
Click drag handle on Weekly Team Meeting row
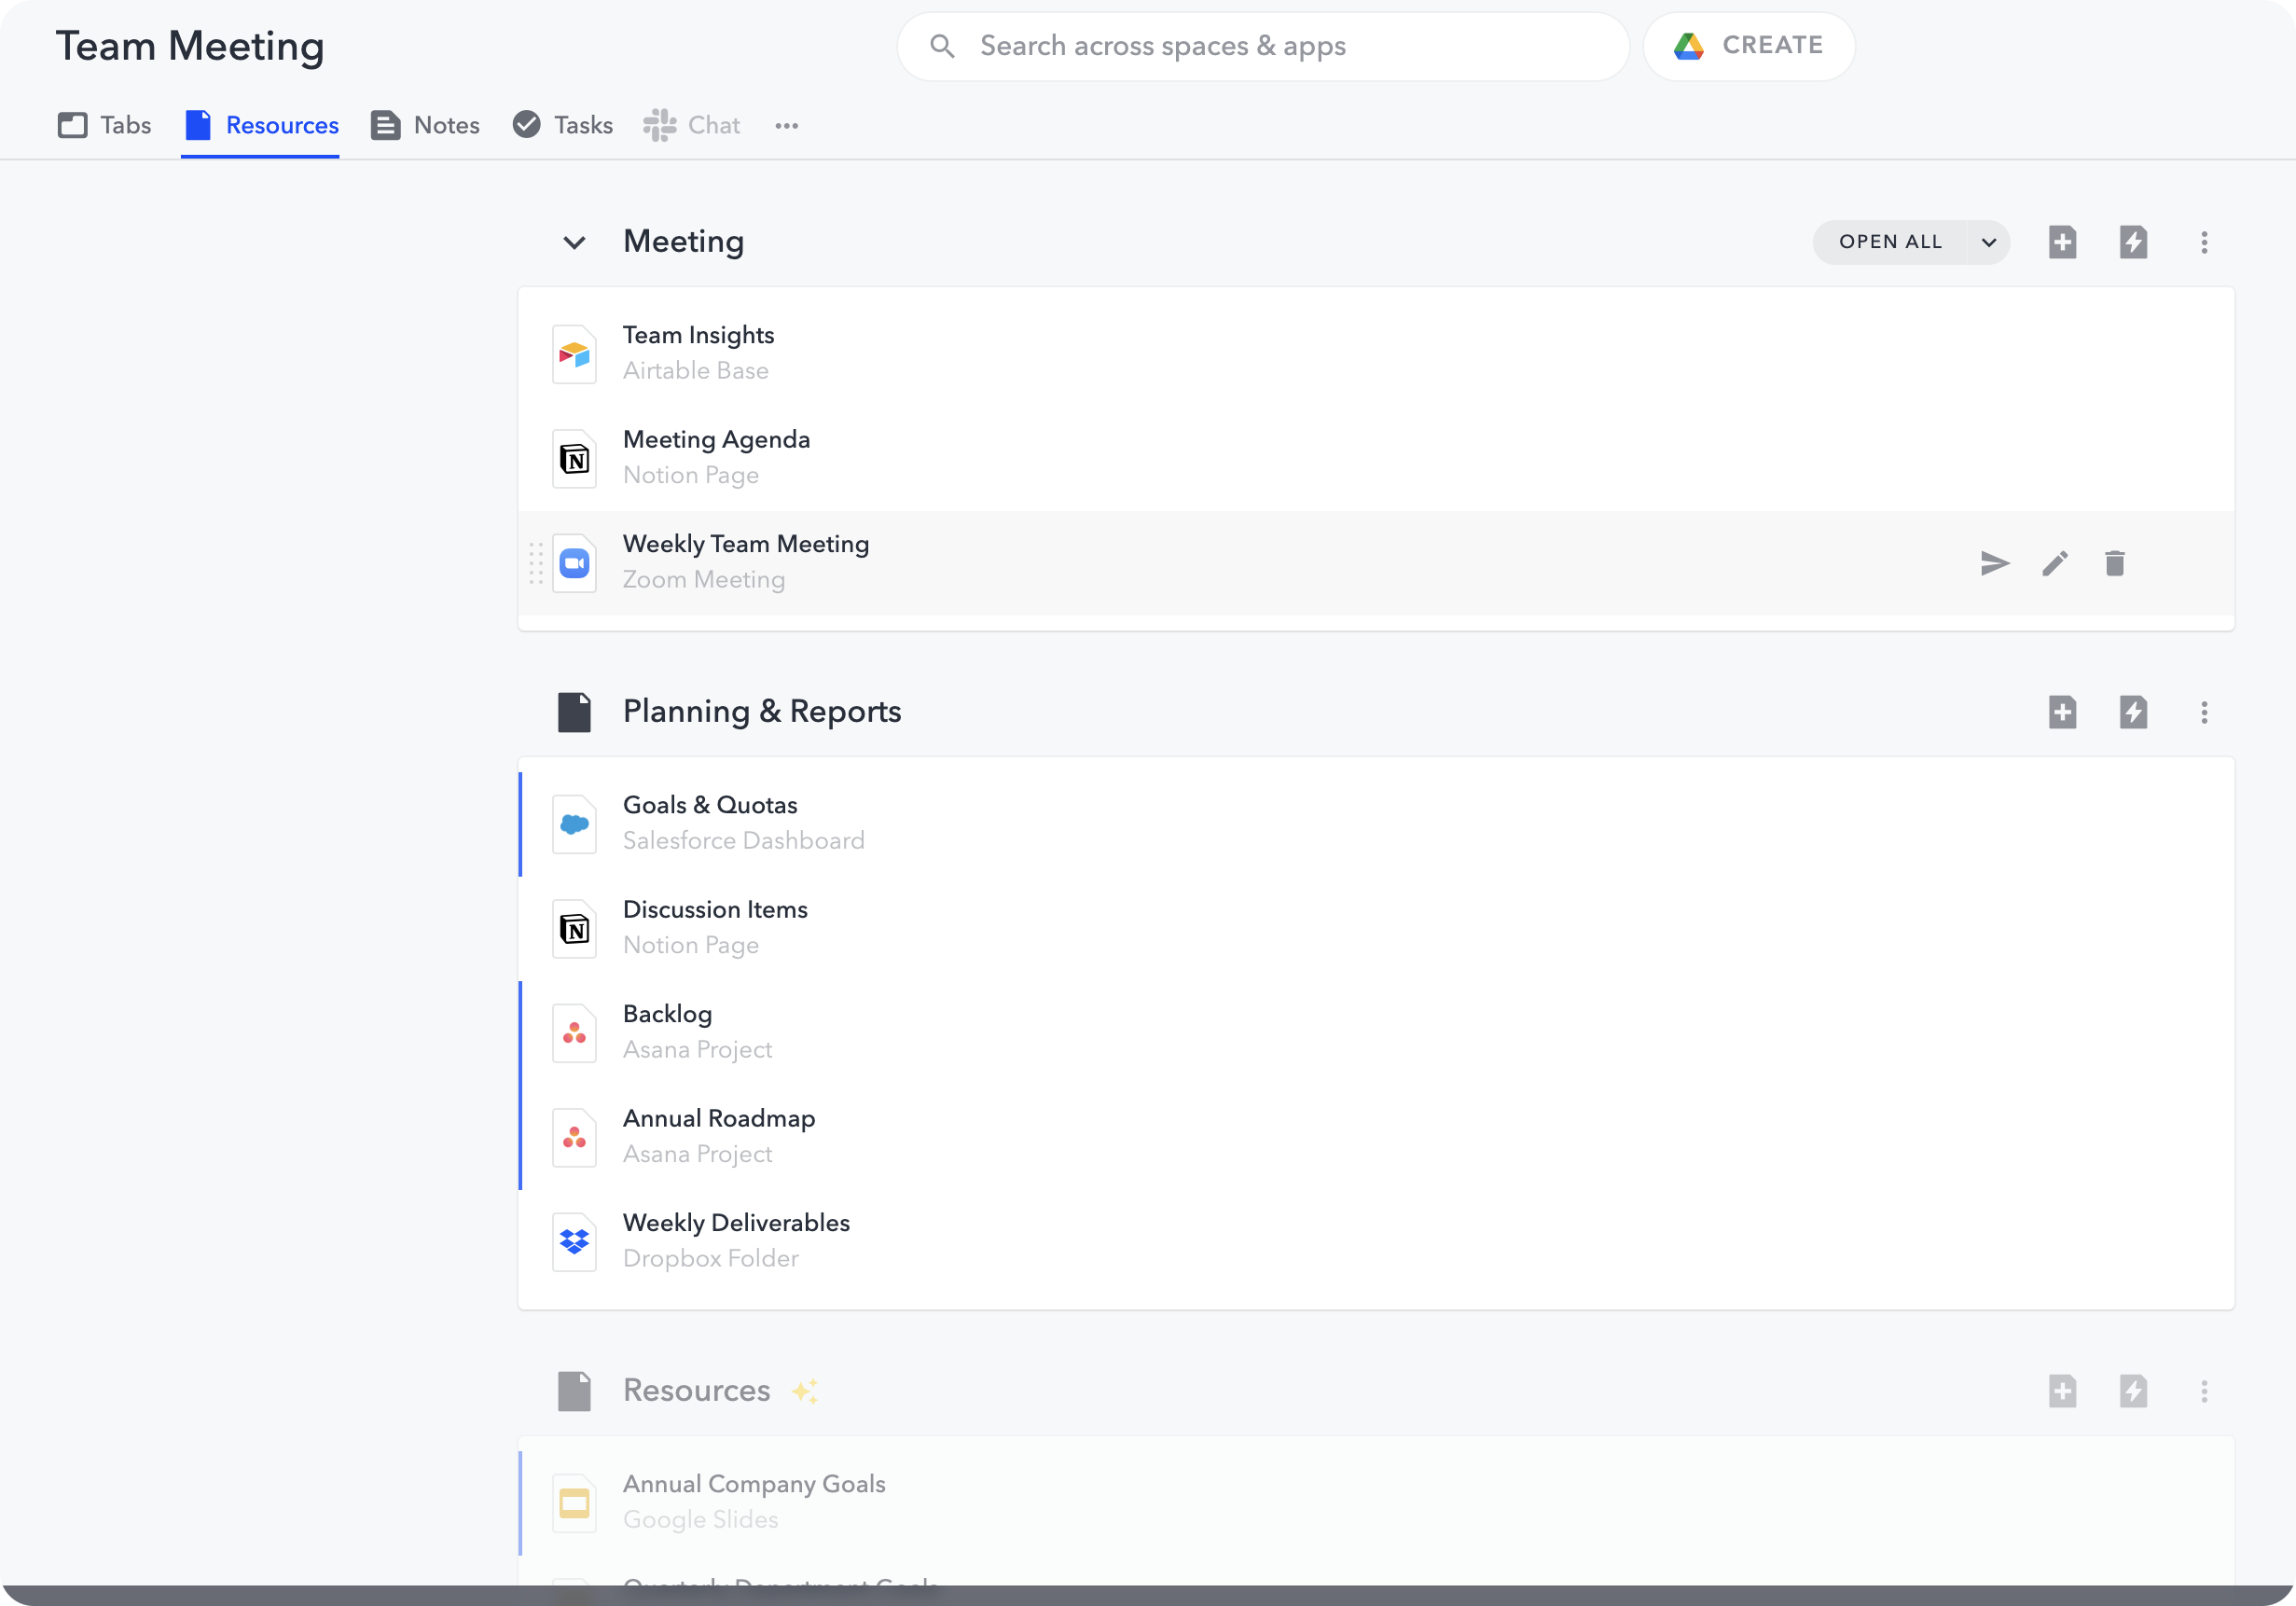pos(536,563)
